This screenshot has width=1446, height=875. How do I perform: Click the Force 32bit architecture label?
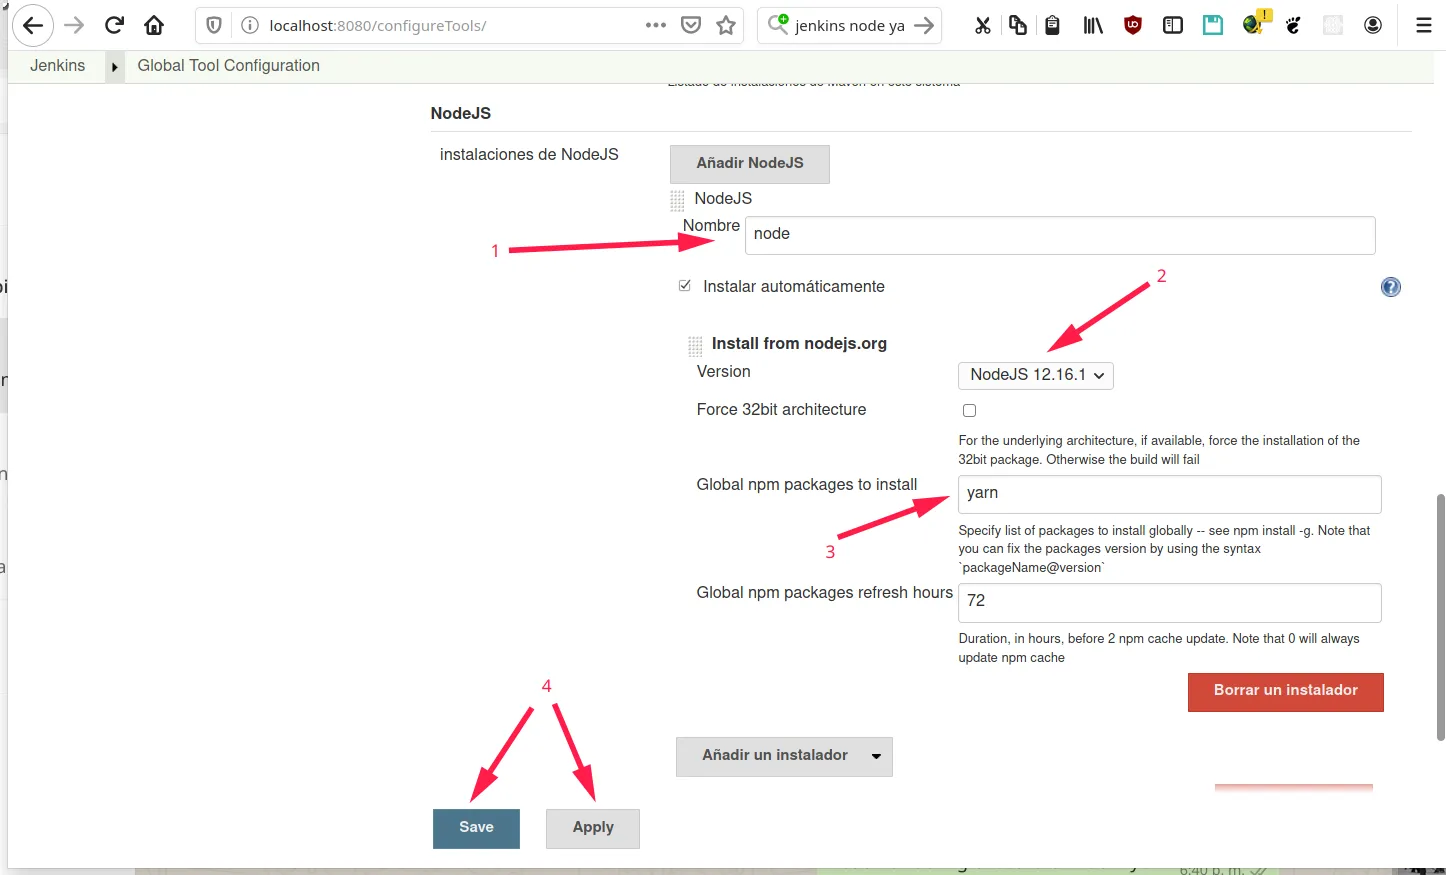(x=781, y=410)
